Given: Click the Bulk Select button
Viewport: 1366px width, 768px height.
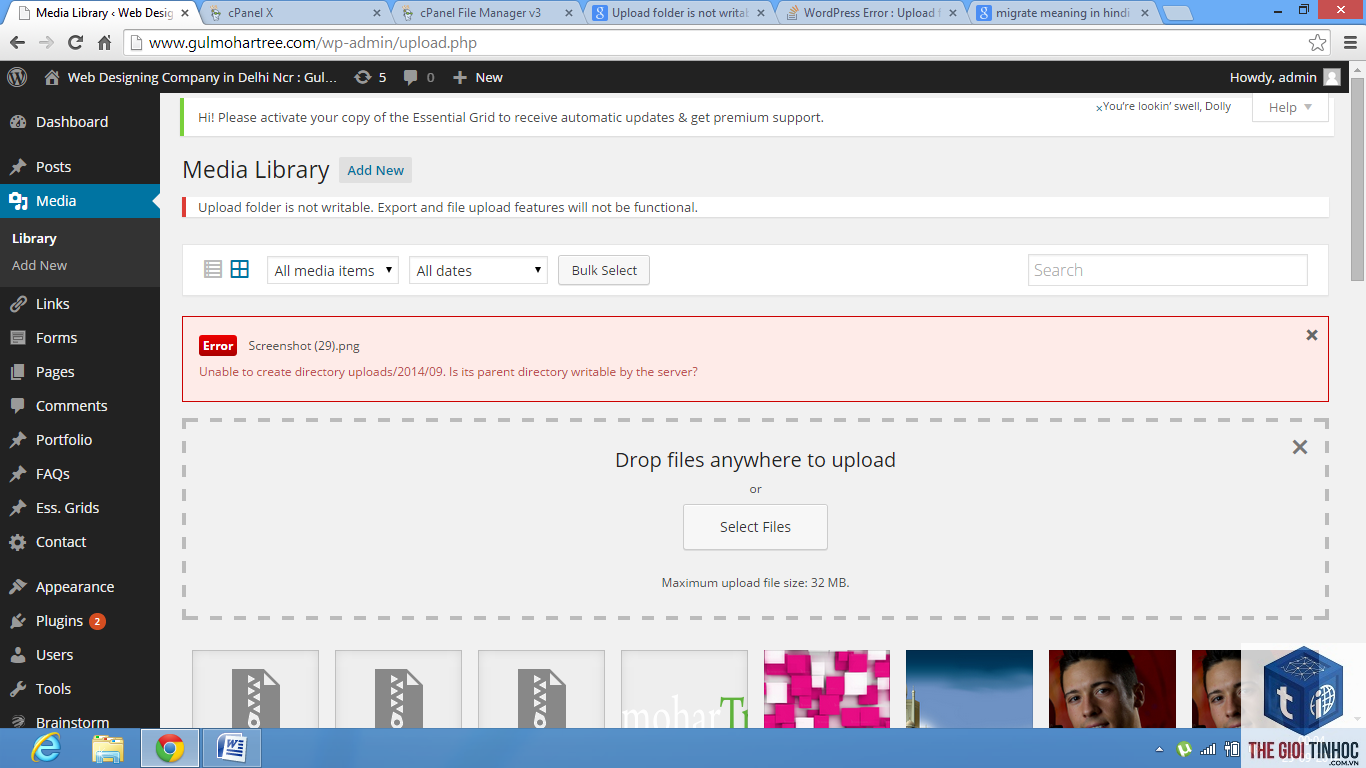Looking at the screenshot, I should [x=604, y=270].
